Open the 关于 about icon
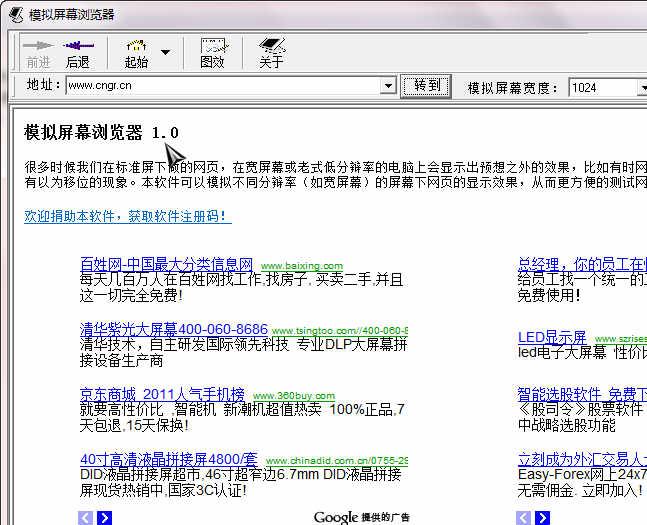The width and height of the screenshot is (647, 525). click(x=271, y=46)
